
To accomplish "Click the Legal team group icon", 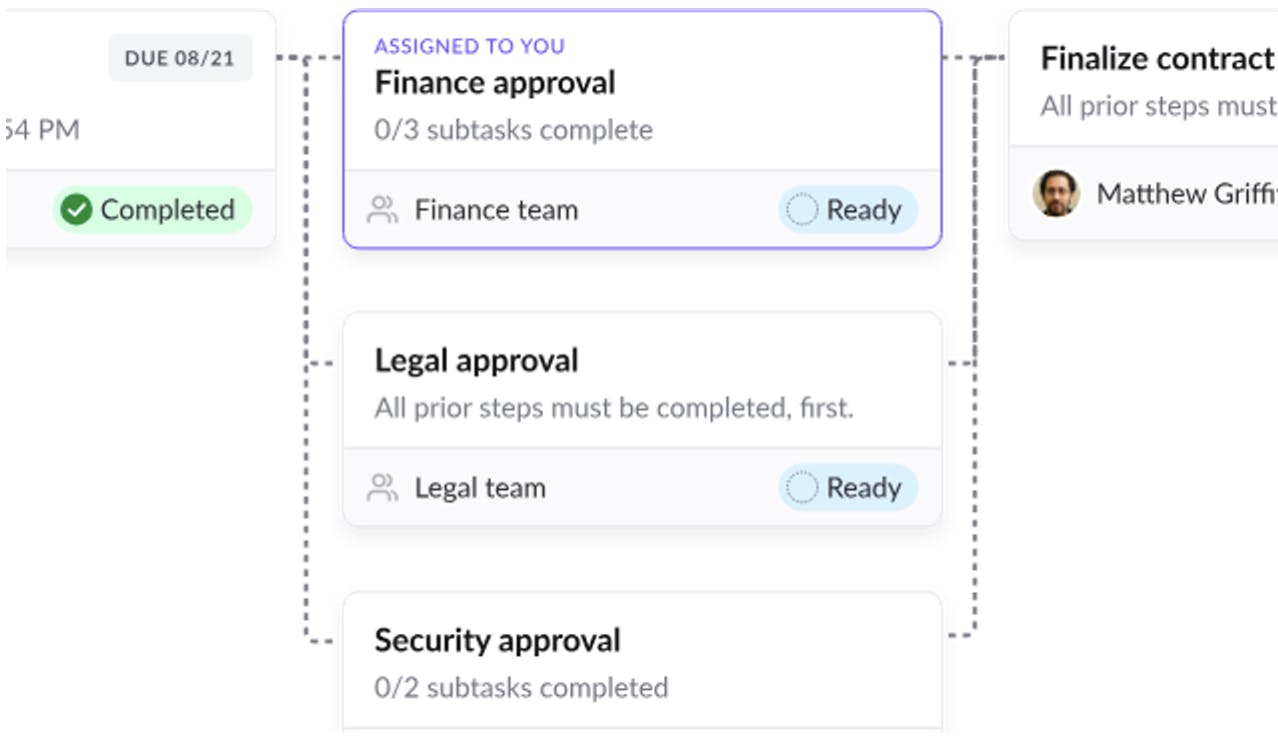I will (x=382, y=488).
